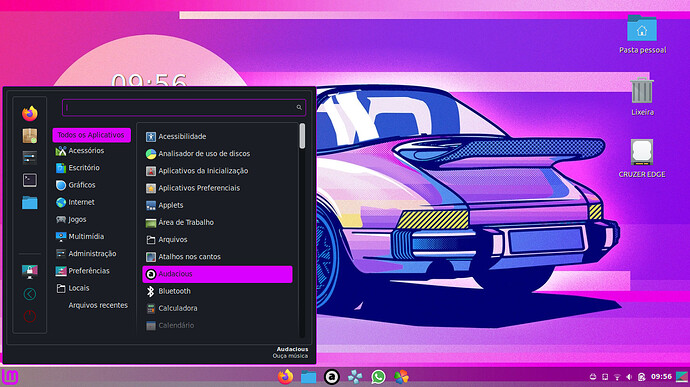
Task: Open Área de Trabalho settings
Action: tap(217, 222)
